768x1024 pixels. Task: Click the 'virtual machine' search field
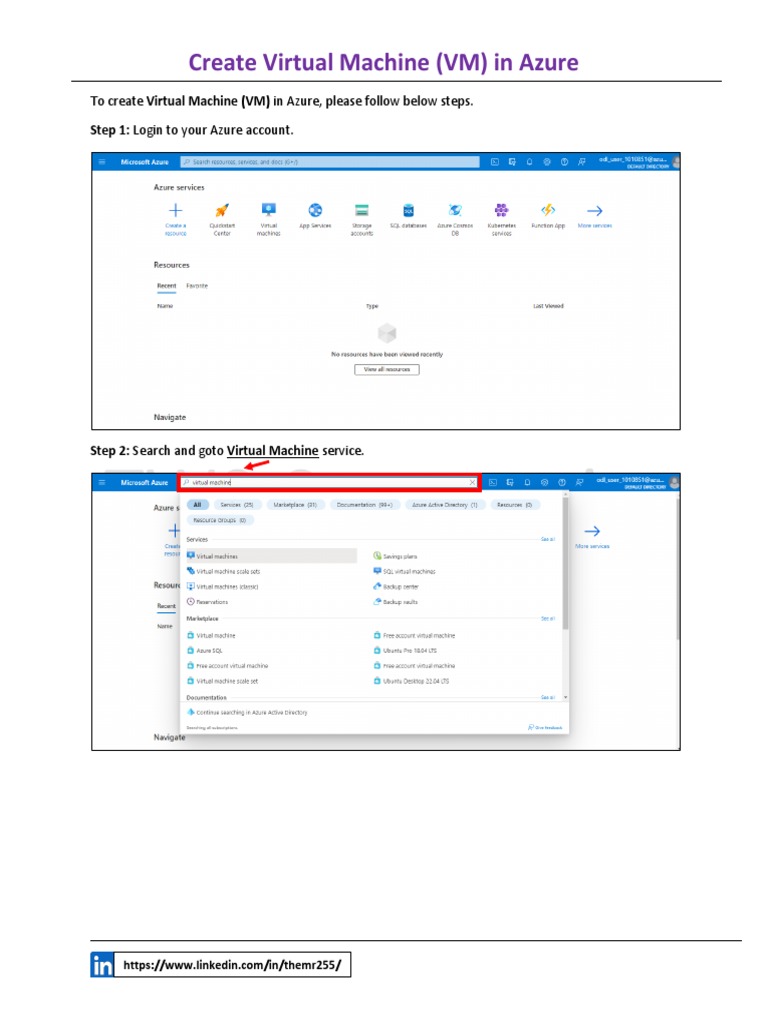330,483
